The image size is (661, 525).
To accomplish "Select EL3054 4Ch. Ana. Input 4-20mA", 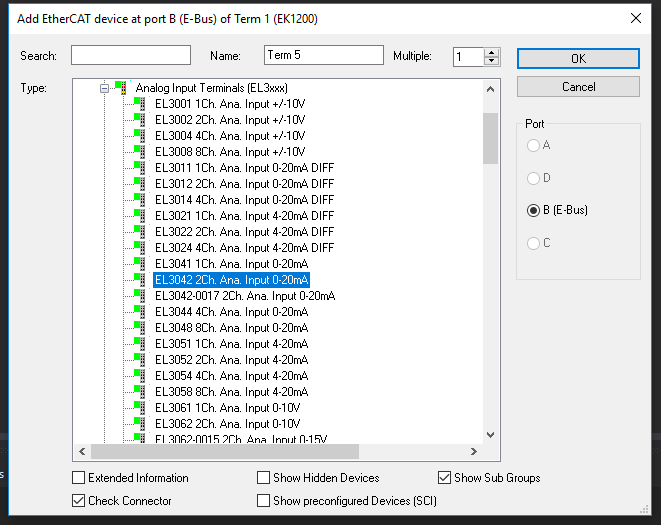I will (x=231, y=376).
